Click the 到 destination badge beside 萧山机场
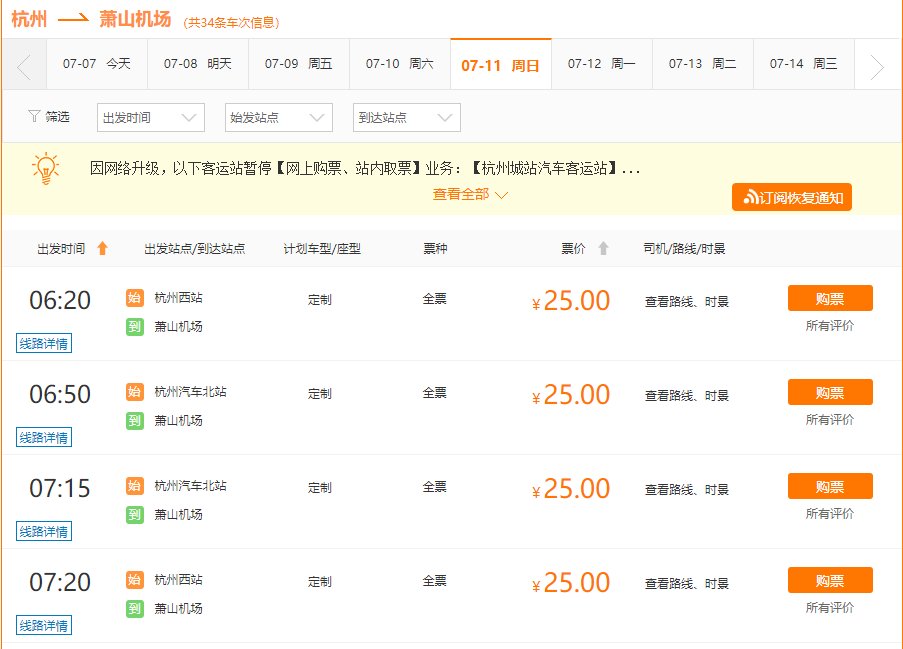 pos(135,326)
